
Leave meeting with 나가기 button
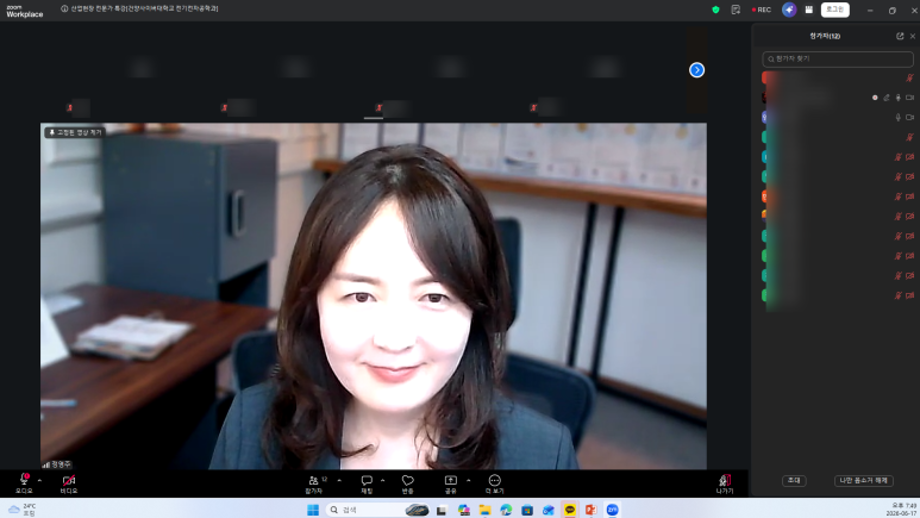[x=725, y=484]
